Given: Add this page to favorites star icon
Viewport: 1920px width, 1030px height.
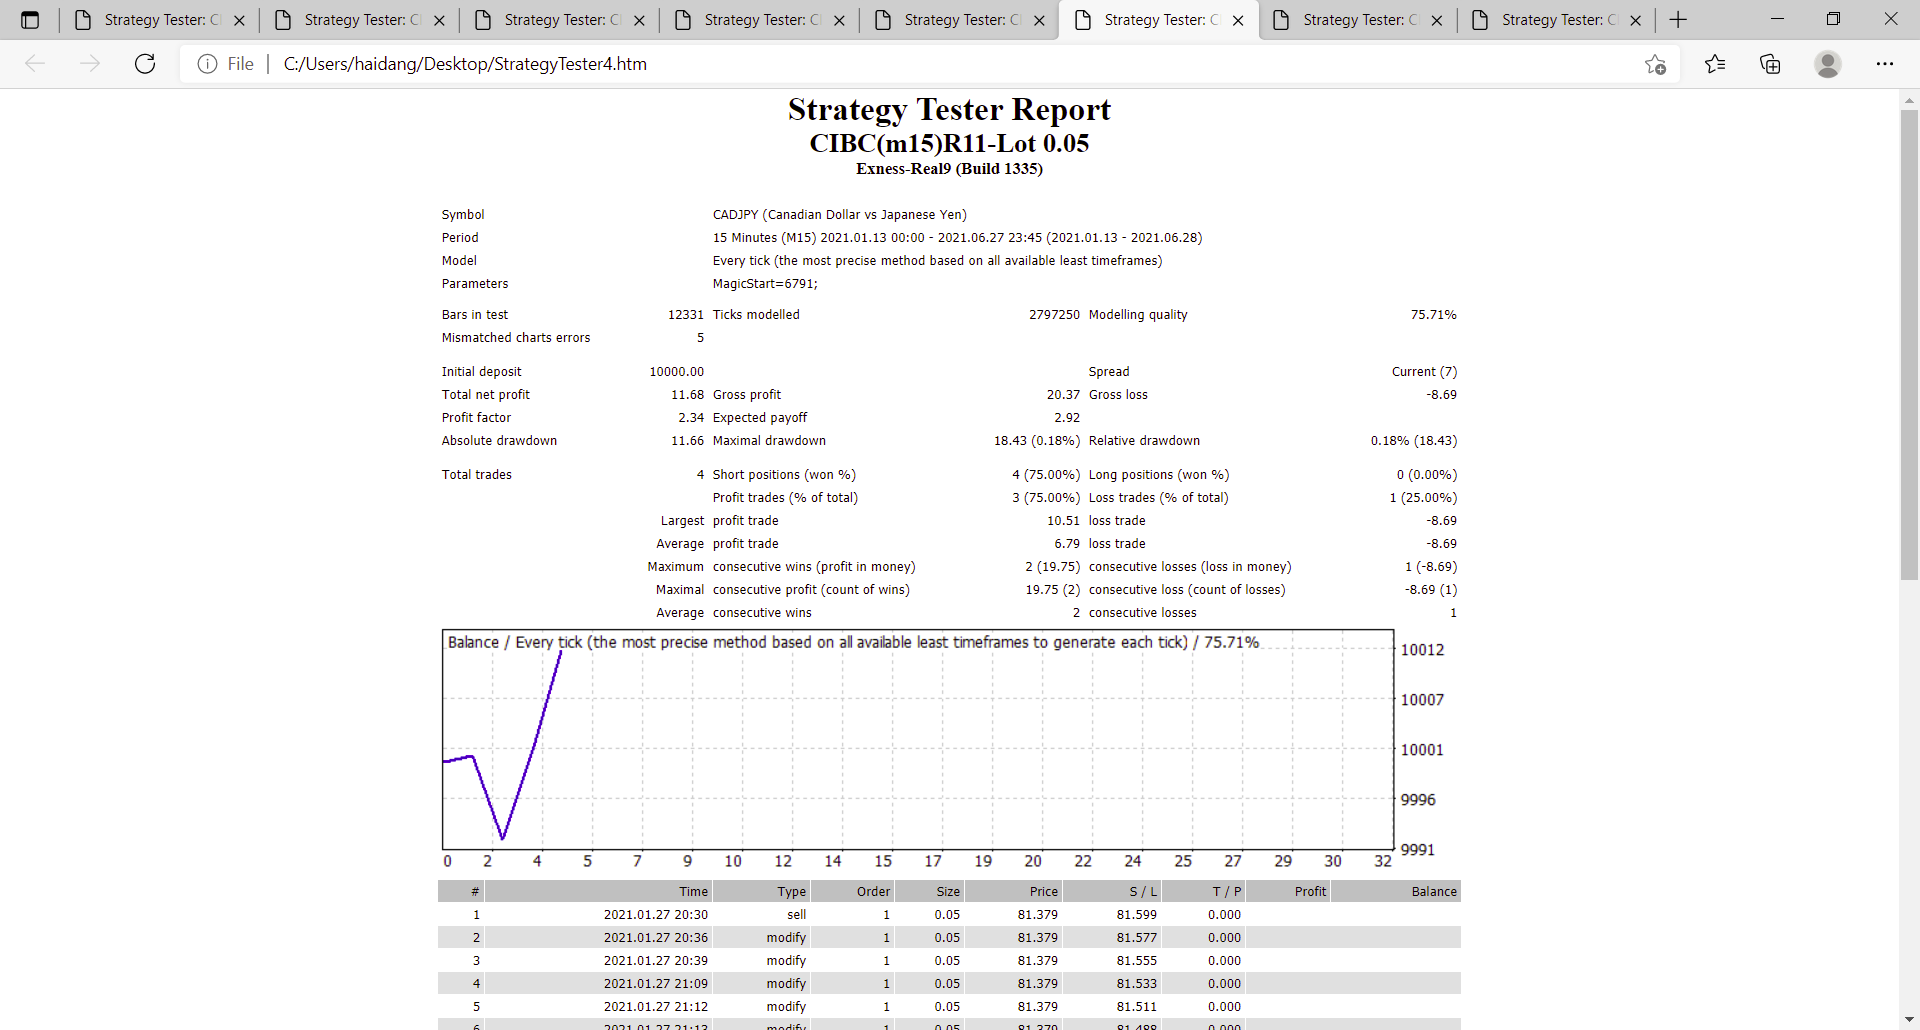Looking at the screenshot, I should 1655,64.
